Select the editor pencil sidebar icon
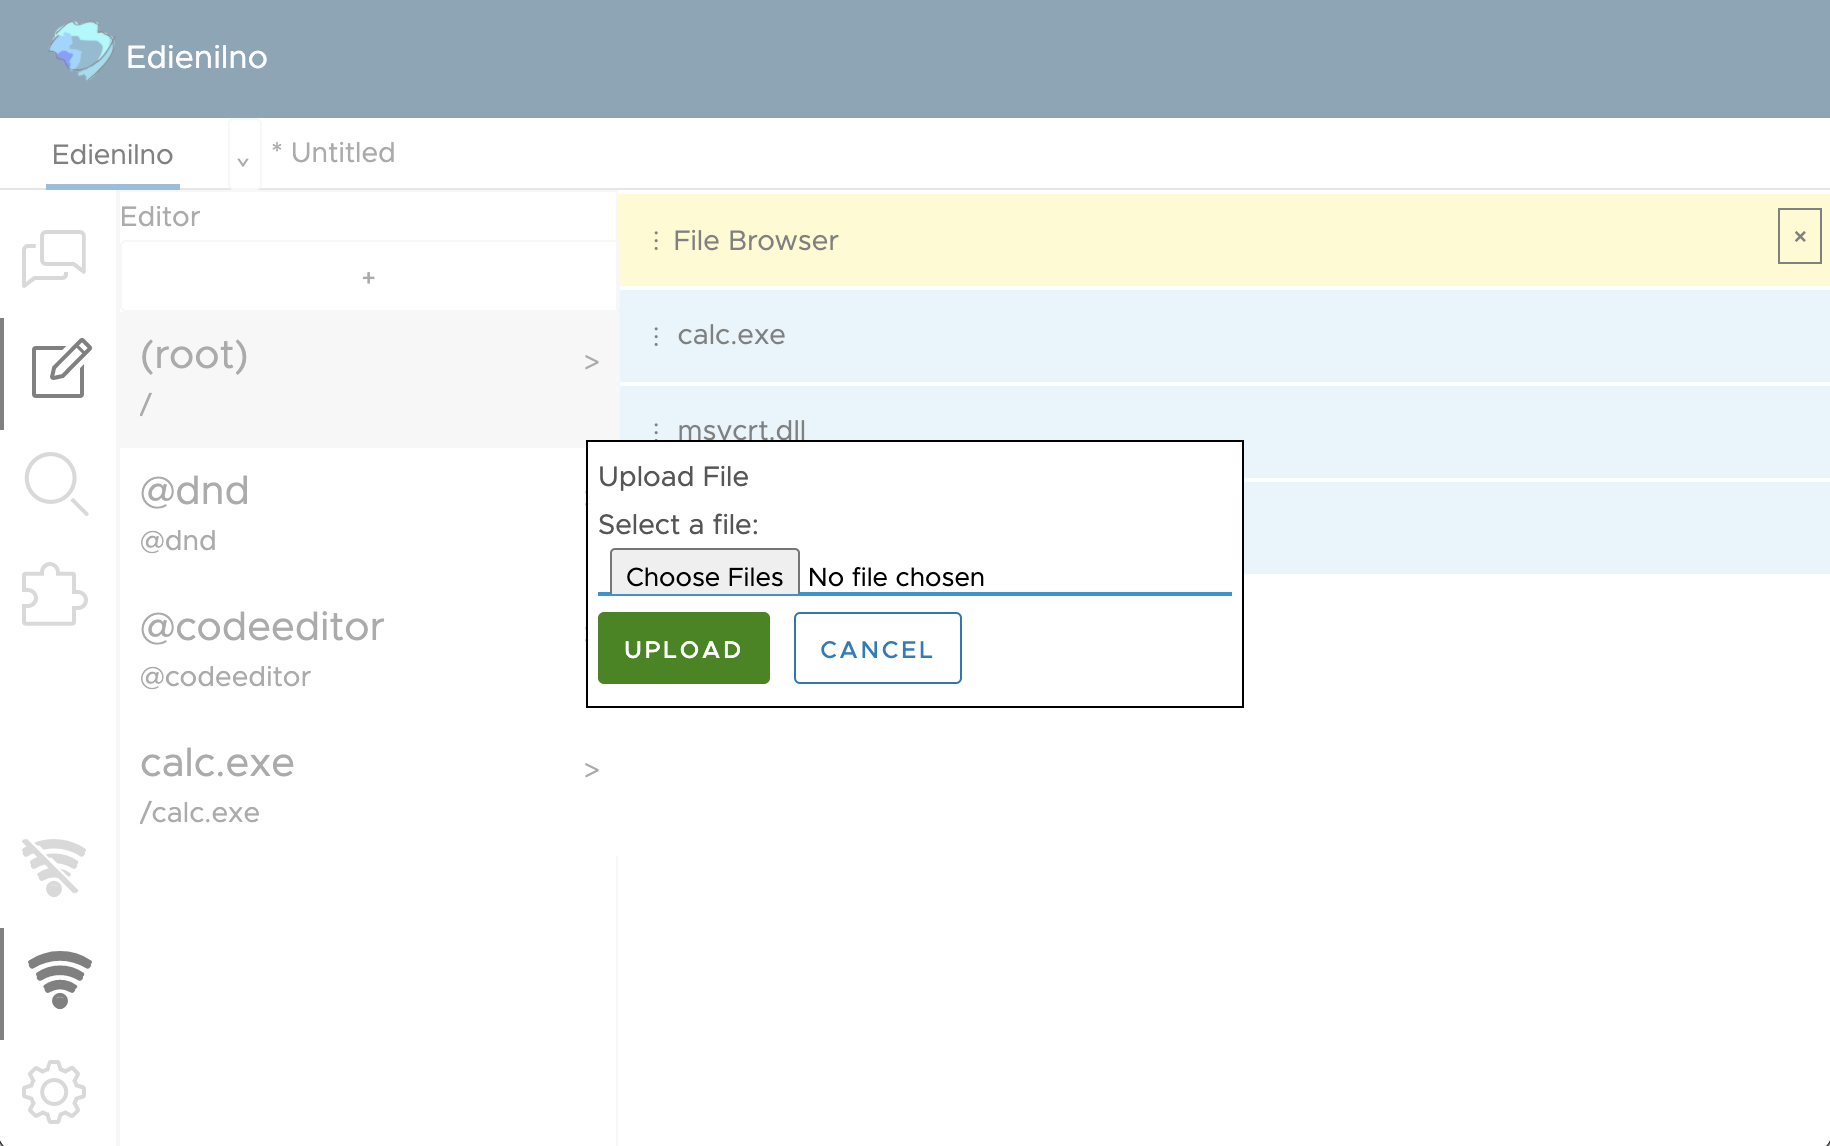The height and width of the screenshot is (1146, 1830). click(x=60, y=369)
